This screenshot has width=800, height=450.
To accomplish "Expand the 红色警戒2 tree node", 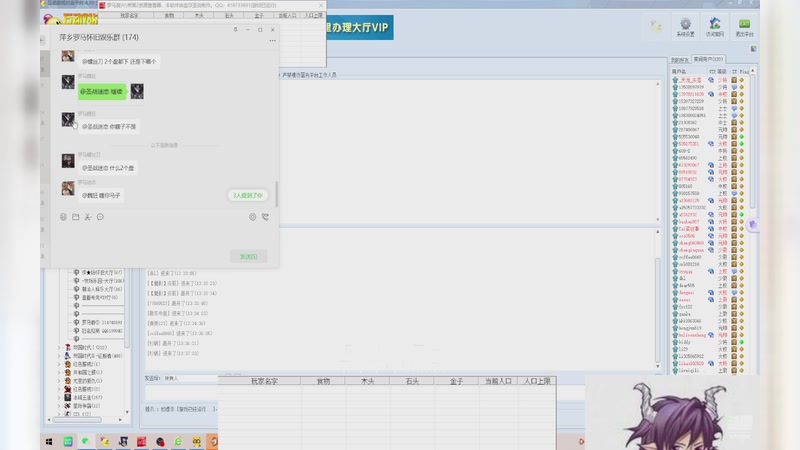I will tap(59, 364).
